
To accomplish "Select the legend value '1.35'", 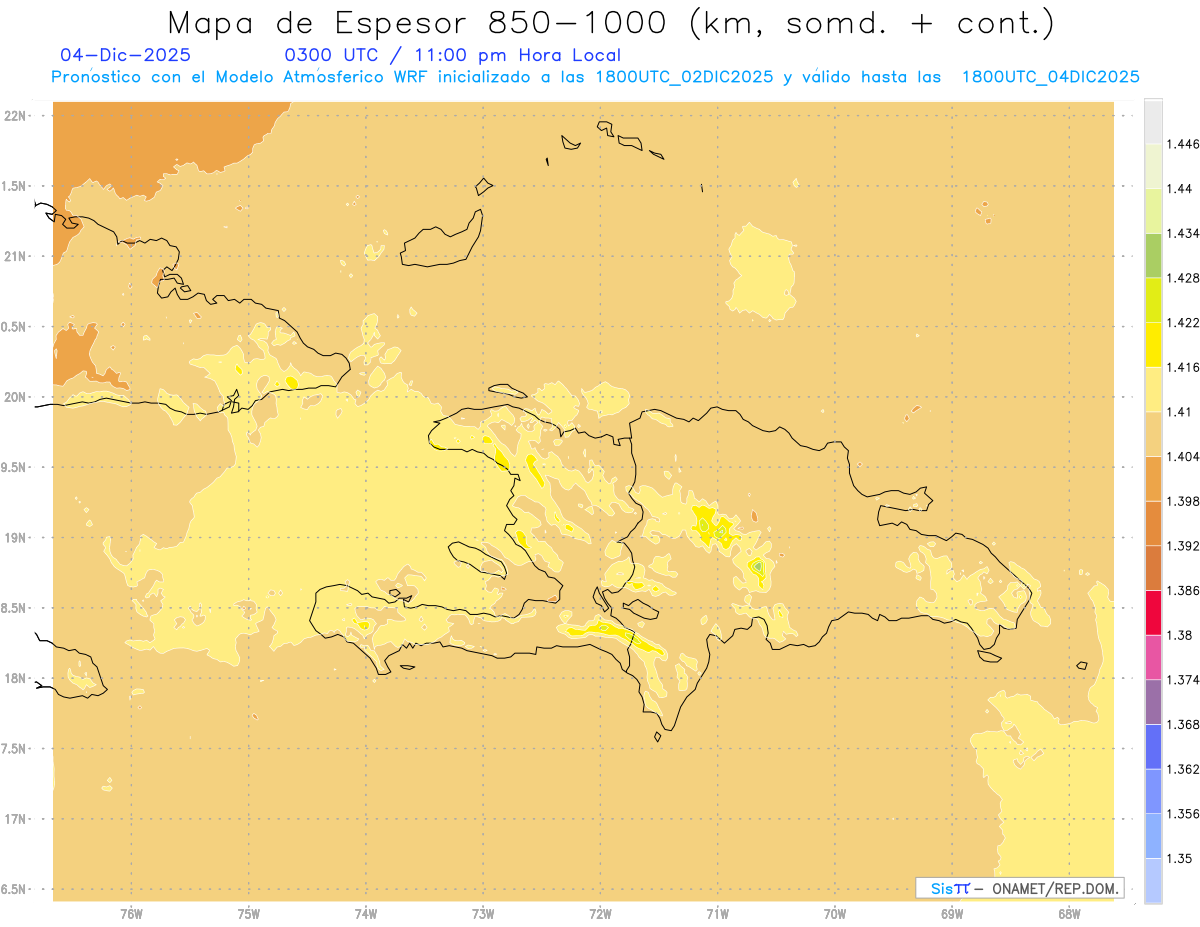I will click(x=1179, y=858).
